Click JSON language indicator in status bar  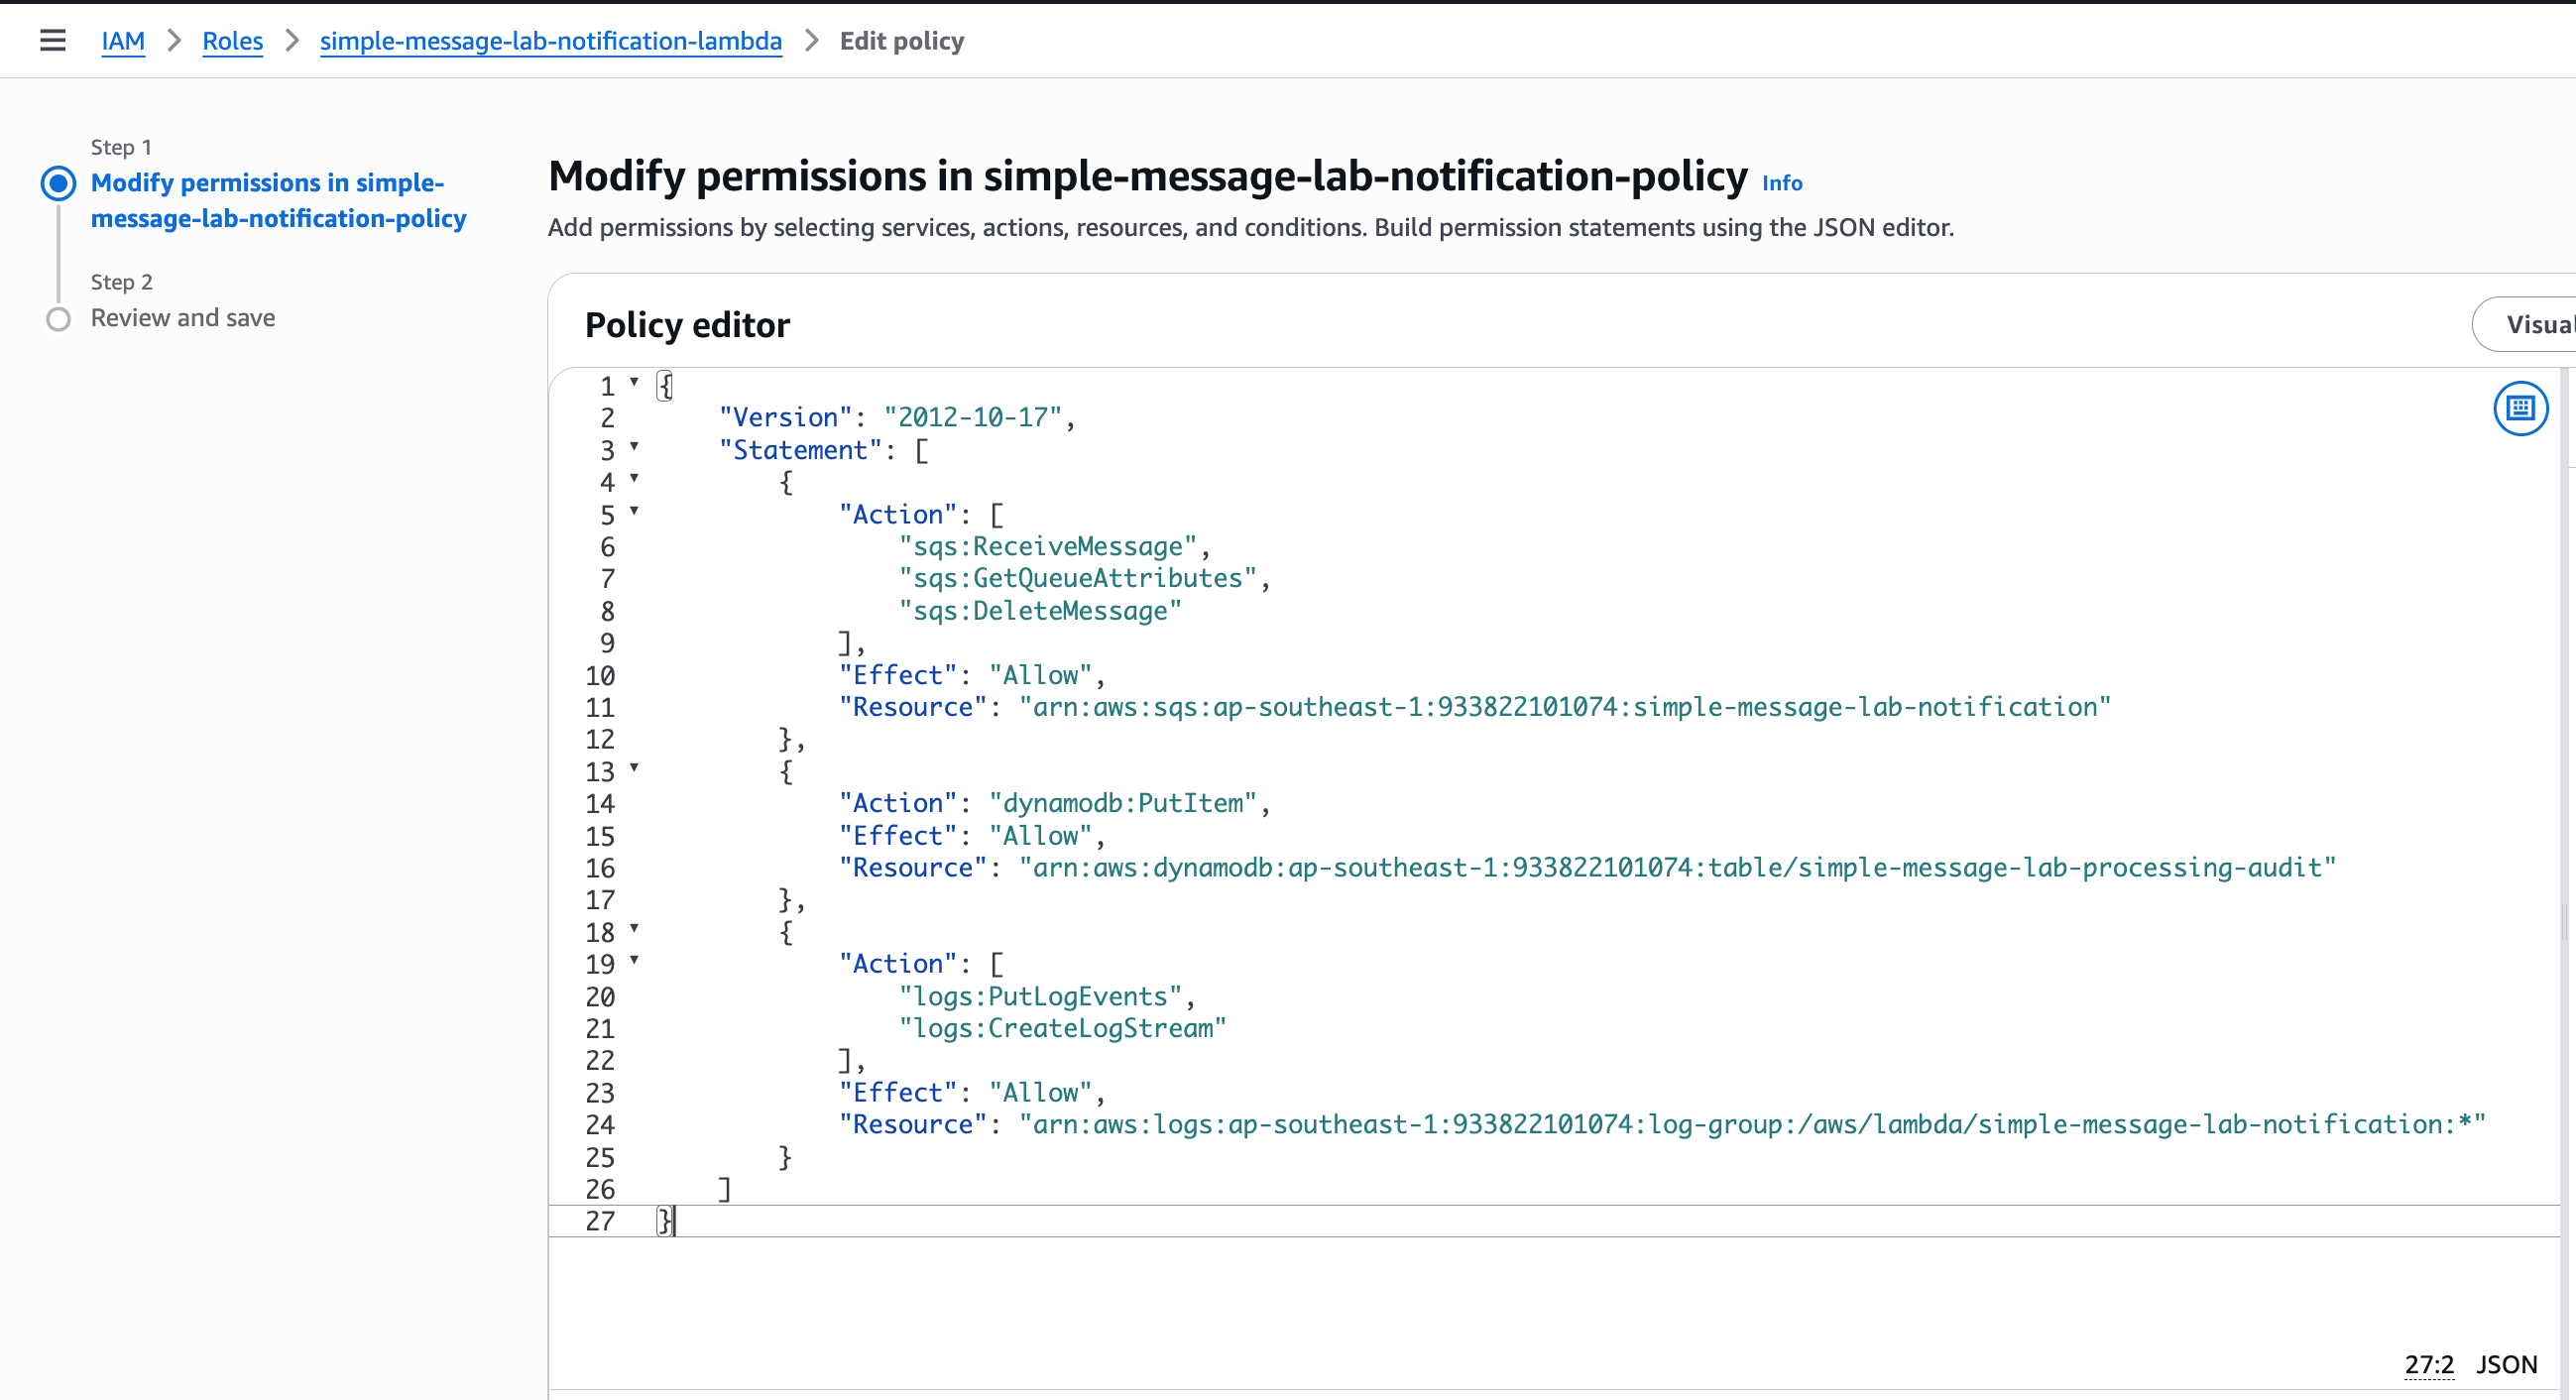click(2506, 1365)
